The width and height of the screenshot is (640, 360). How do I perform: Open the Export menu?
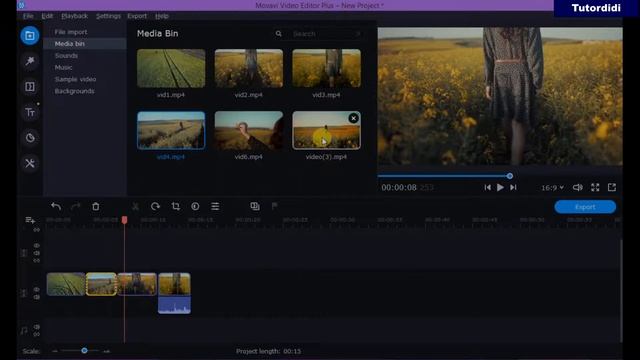pos(137,16)
